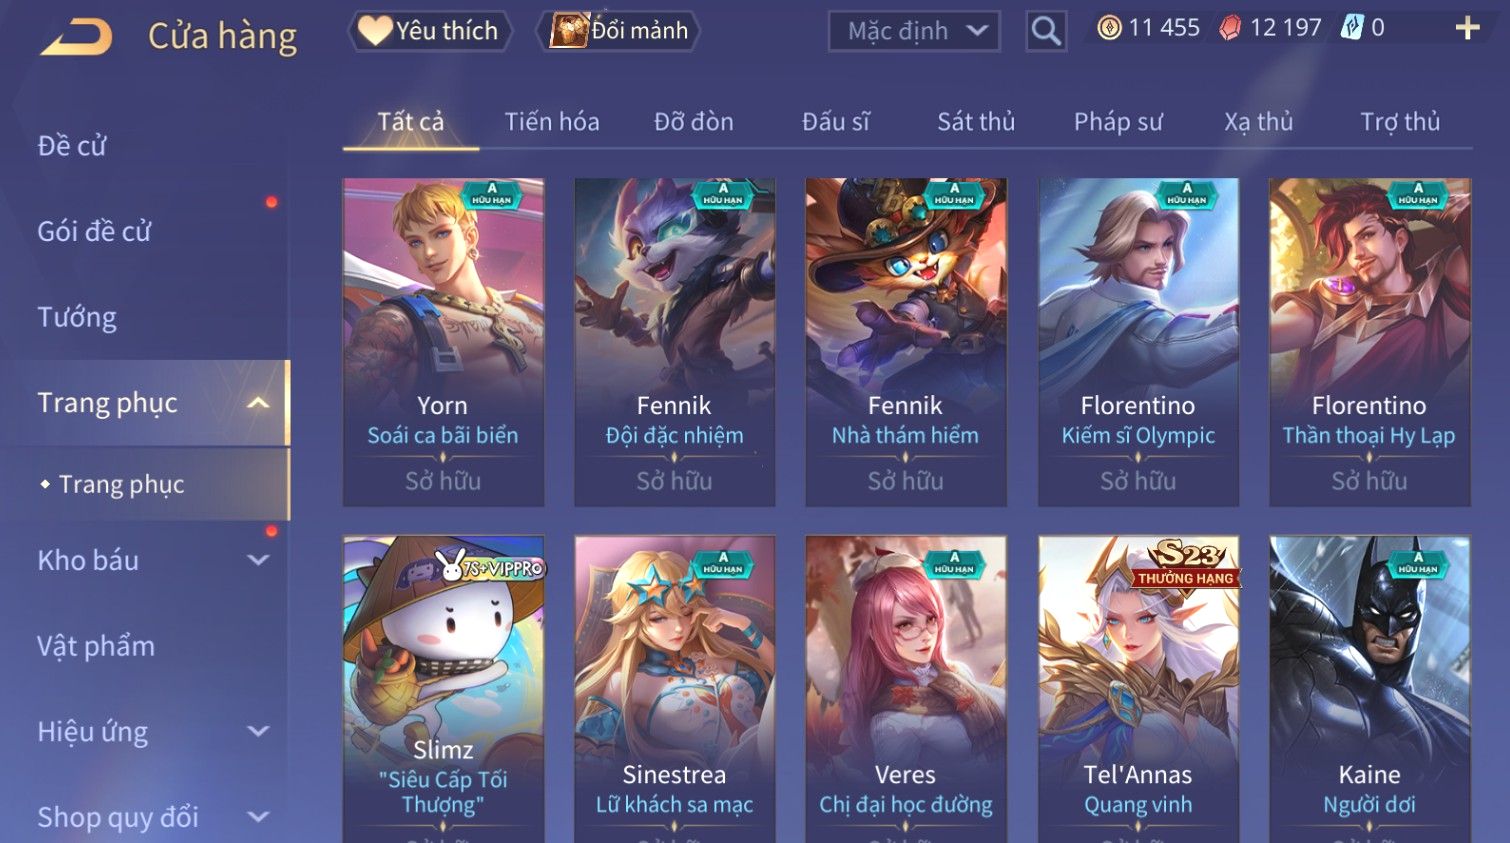Click the gold coin balance icon
The image size is (1510, 843).
point(1109,28)
